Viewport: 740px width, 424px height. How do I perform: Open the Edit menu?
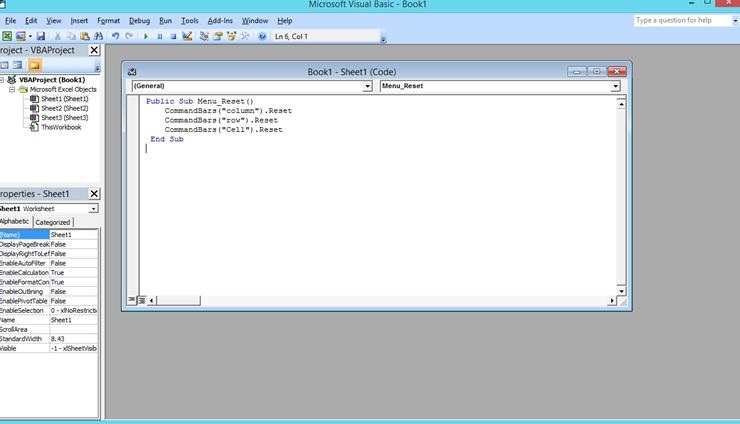pos(31,21)
